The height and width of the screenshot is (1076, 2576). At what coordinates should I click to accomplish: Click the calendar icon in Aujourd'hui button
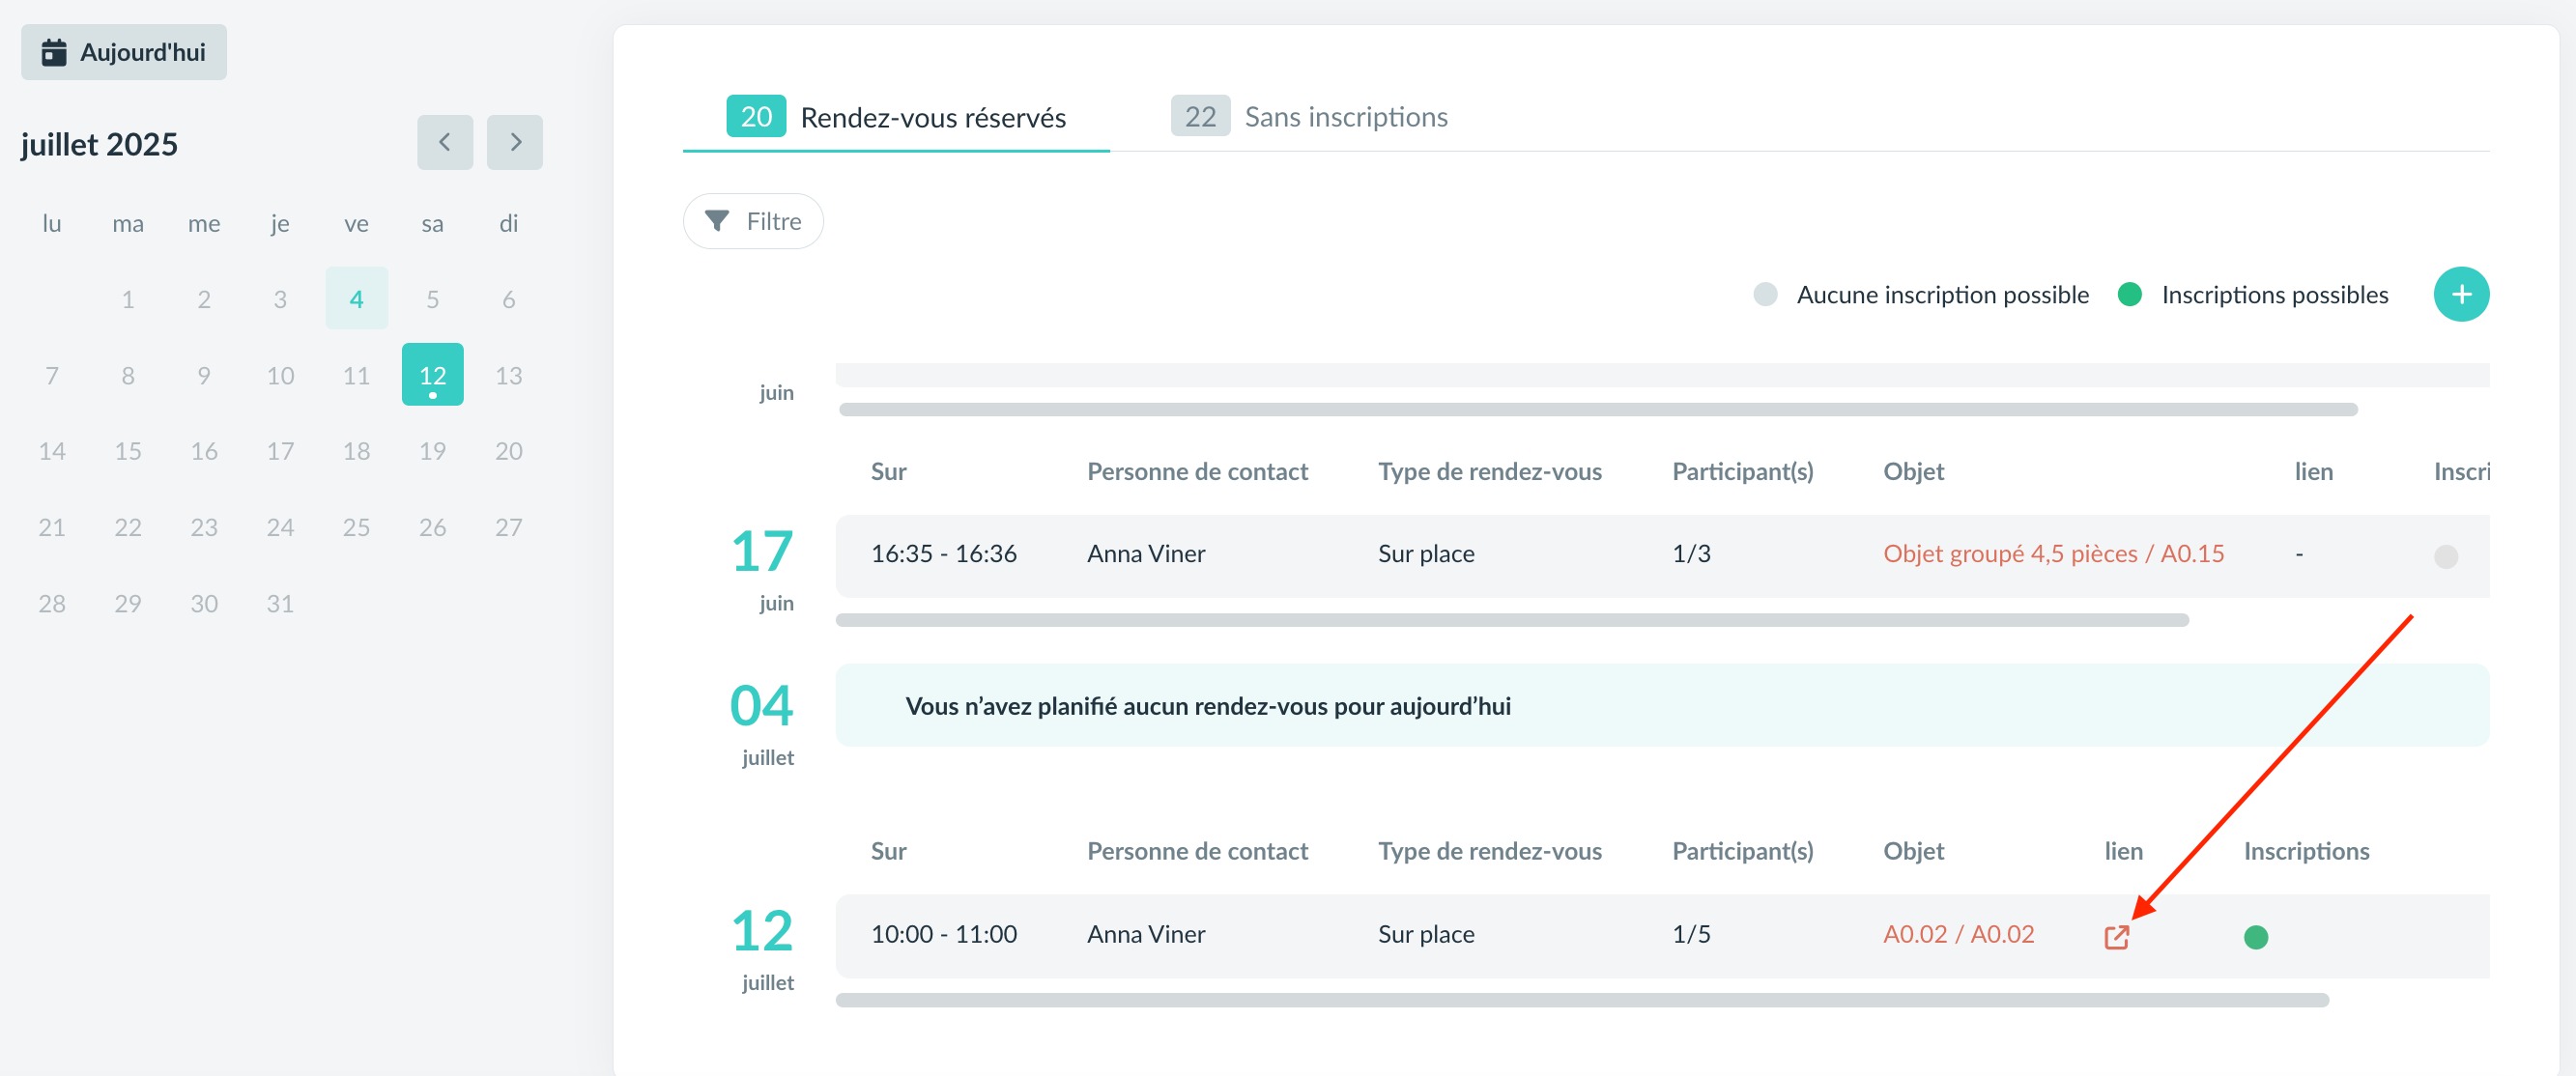(54, 52)
